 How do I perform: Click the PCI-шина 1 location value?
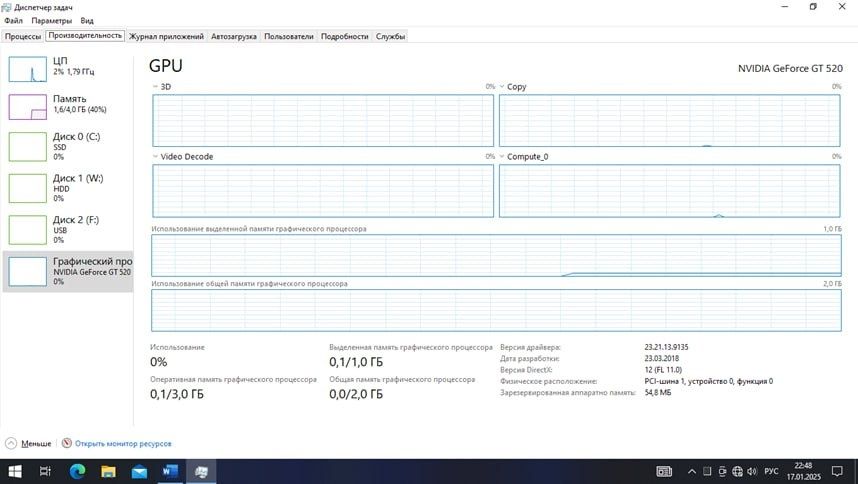pyautogui.click(x=709, y=381)
